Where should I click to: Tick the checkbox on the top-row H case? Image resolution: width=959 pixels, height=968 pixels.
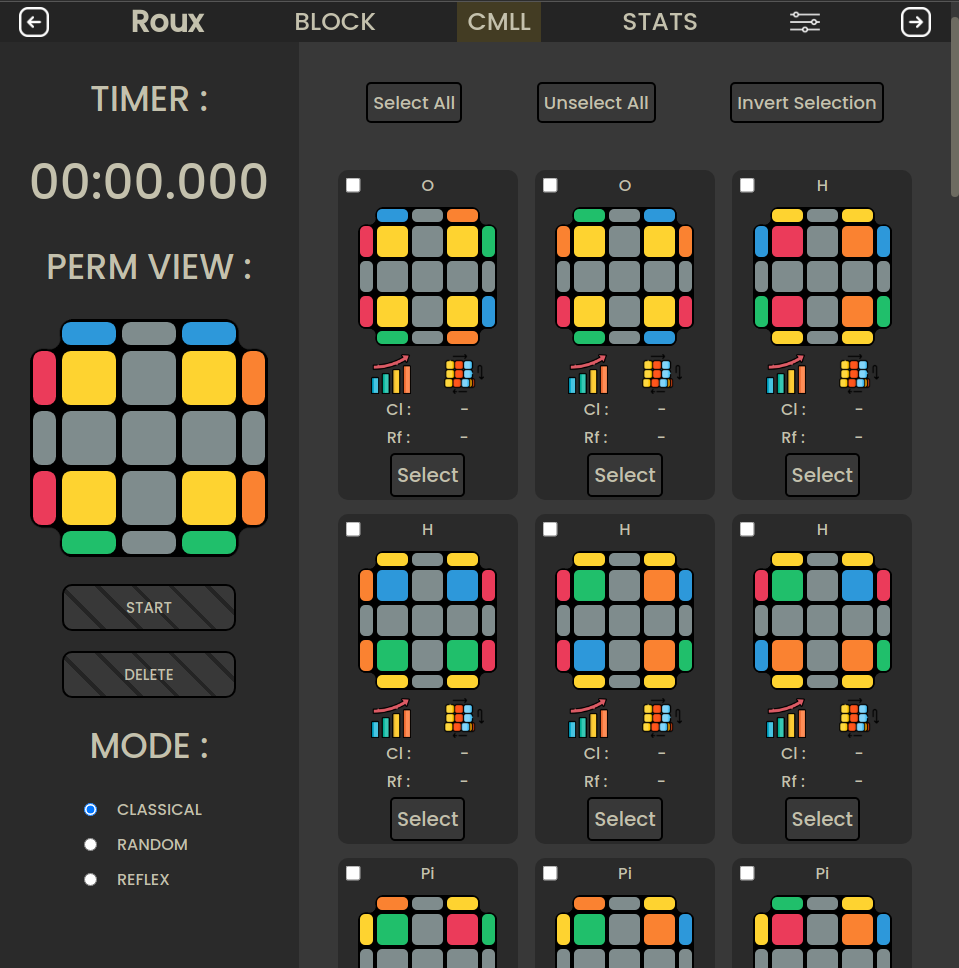[x=747, y=186]
